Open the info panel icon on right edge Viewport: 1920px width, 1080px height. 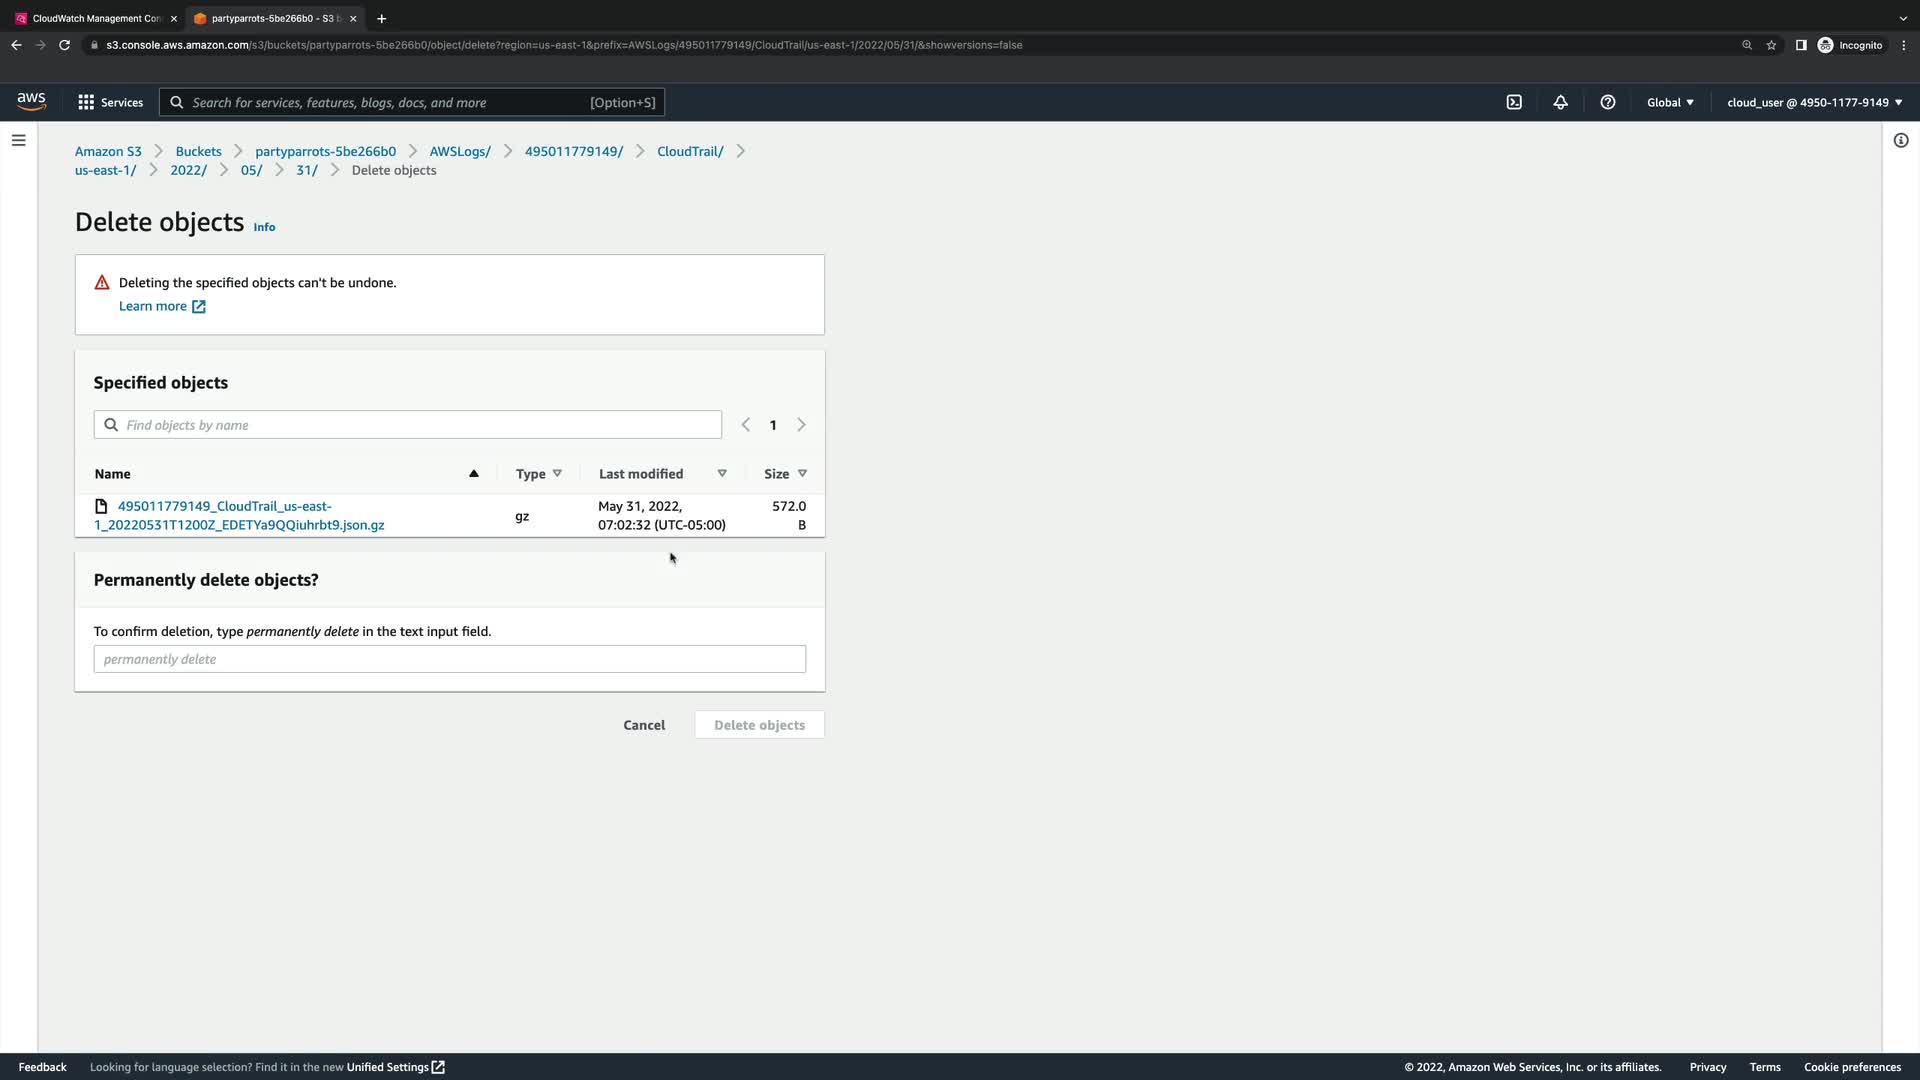[1900, 140]
